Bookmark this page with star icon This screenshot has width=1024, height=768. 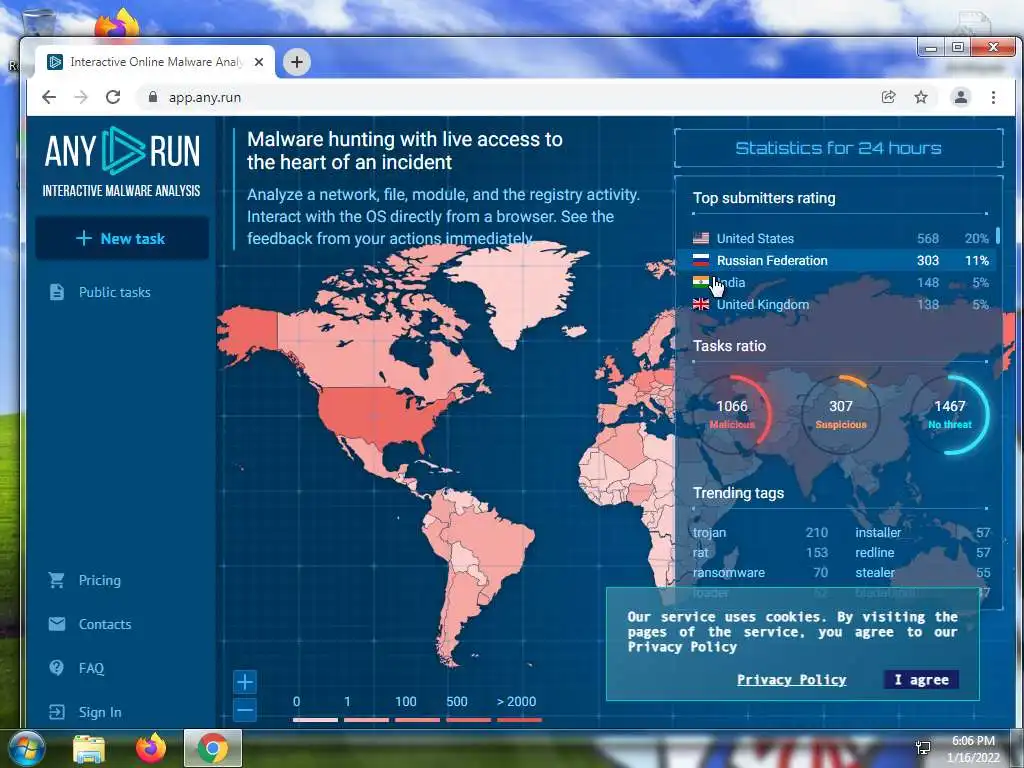click(x=921, y=97)
